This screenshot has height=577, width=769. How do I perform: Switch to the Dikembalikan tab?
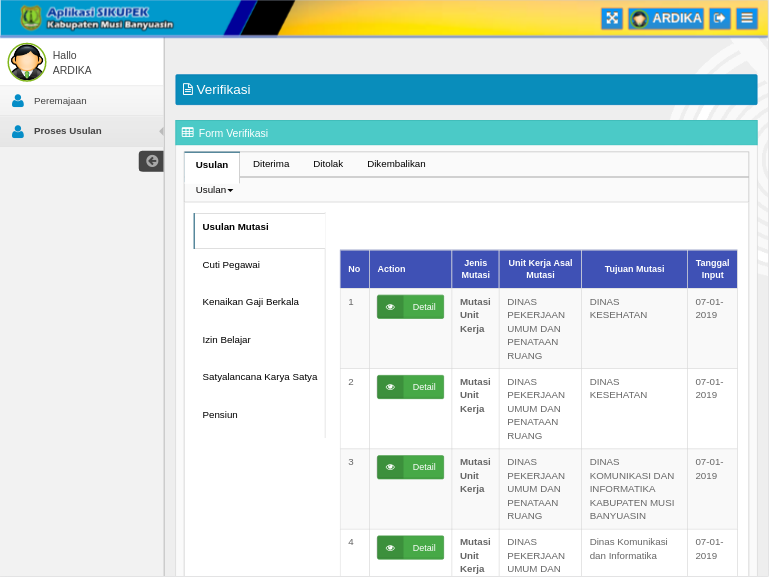[396, 164]
